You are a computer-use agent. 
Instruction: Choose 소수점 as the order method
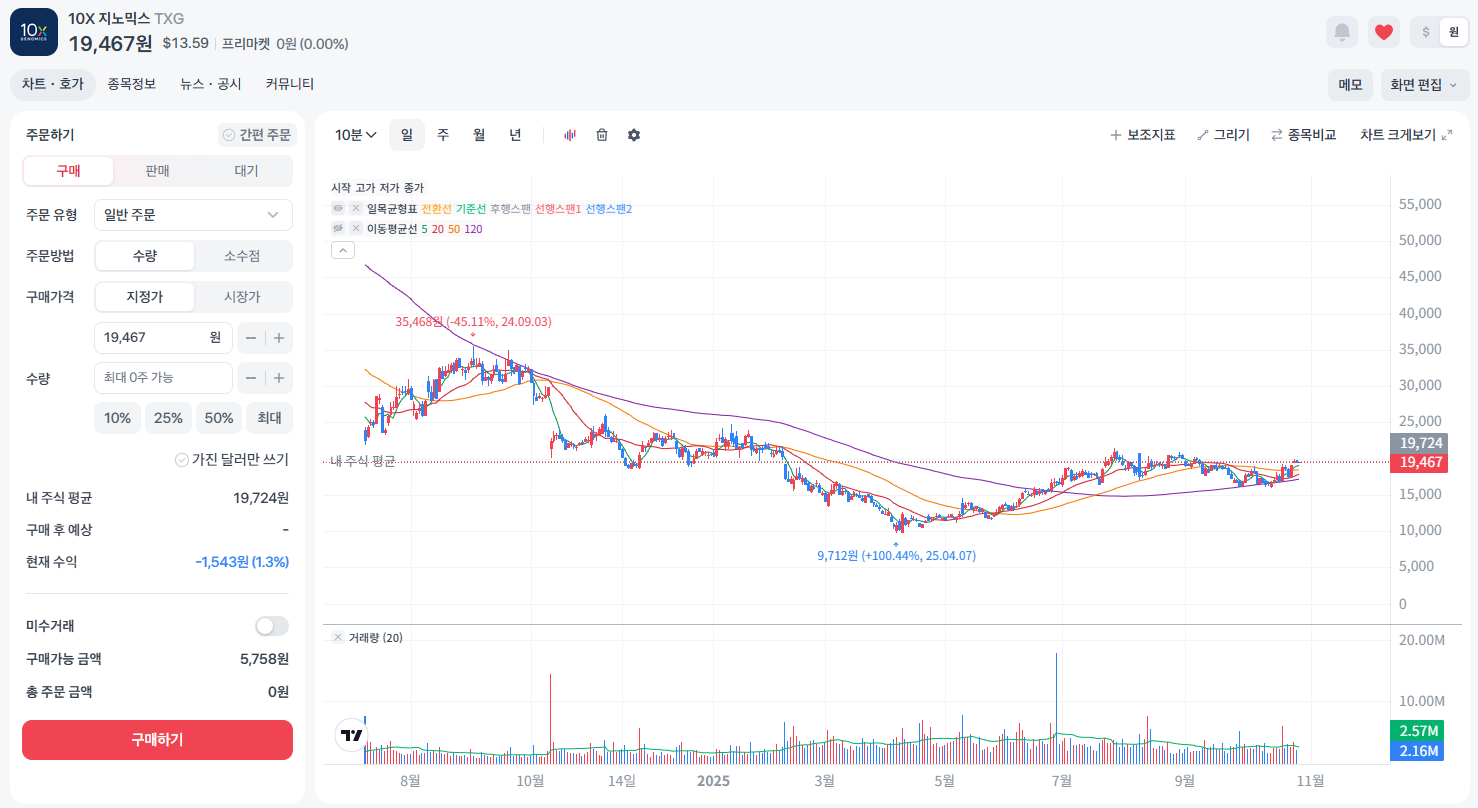pyautogui.click(x=242, y=256)
